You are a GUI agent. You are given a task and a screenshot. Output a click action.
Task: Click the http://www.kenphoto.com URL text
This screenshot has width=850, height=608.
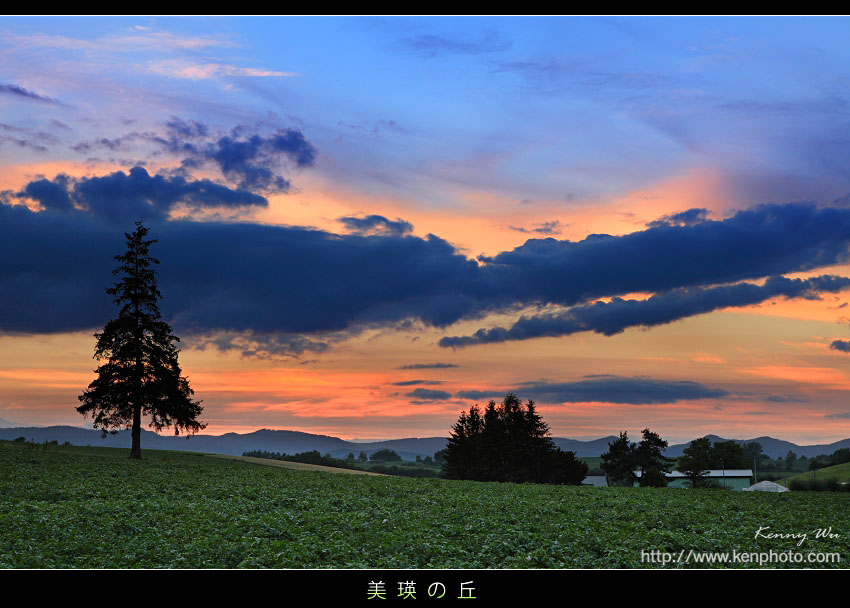[x=740, y=557]
